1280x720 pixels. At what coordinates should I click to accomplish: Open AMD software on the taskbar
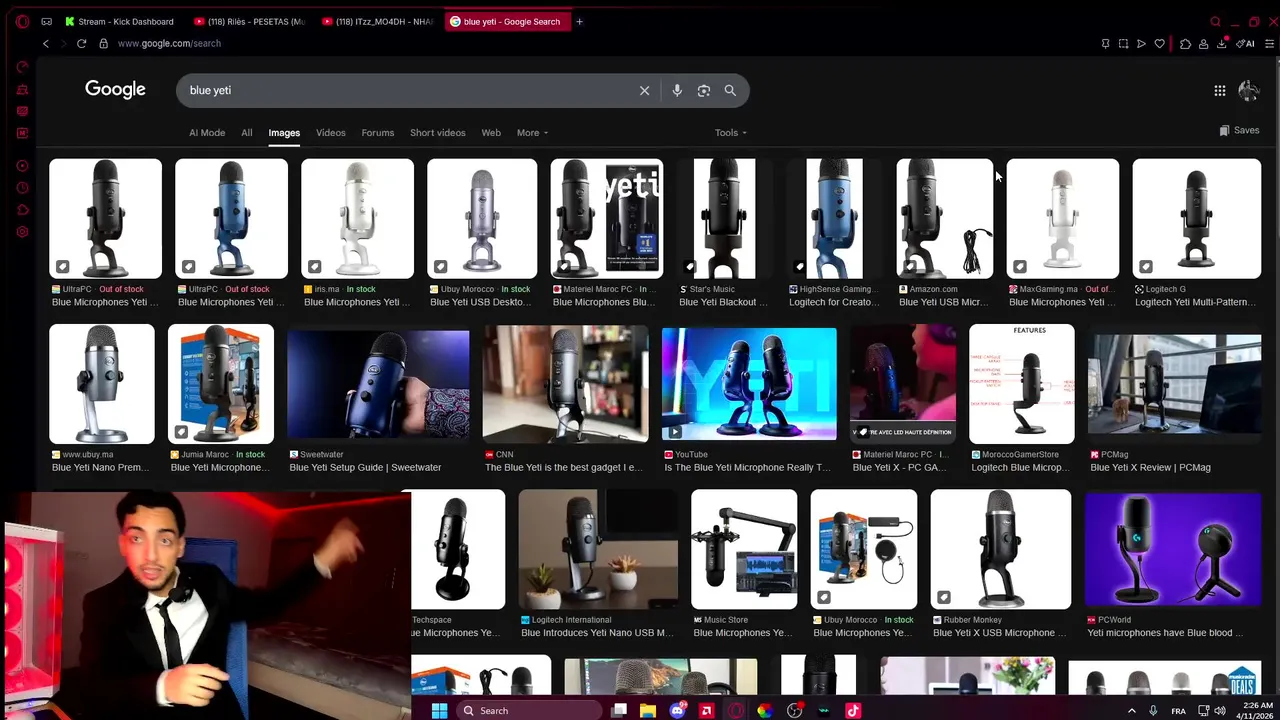(x=707, y=711)
